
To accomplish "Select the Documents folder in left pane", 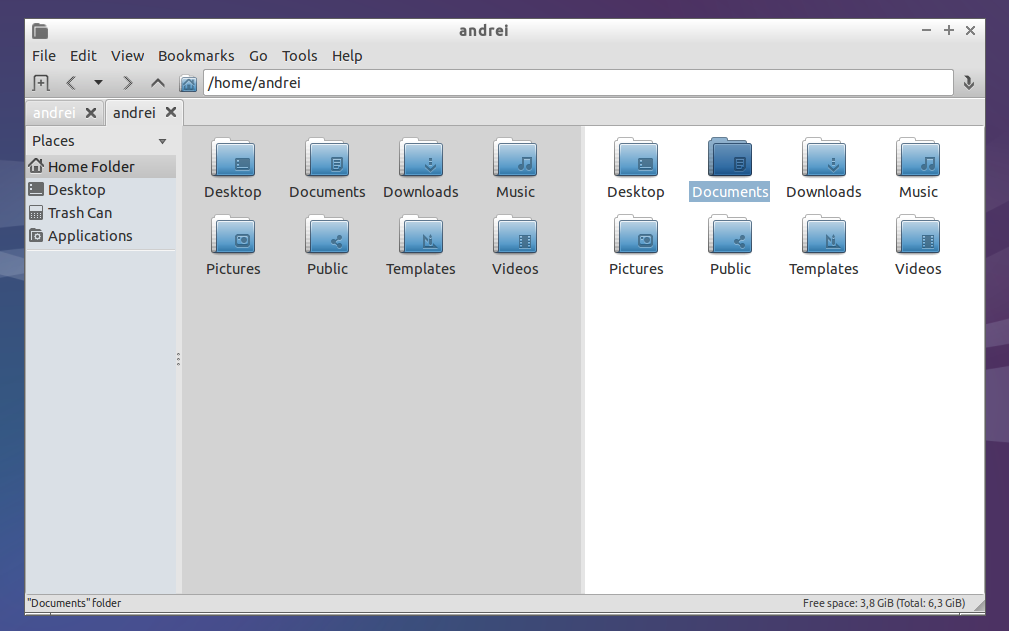I will pyautogui.click(x=327, y=169).
